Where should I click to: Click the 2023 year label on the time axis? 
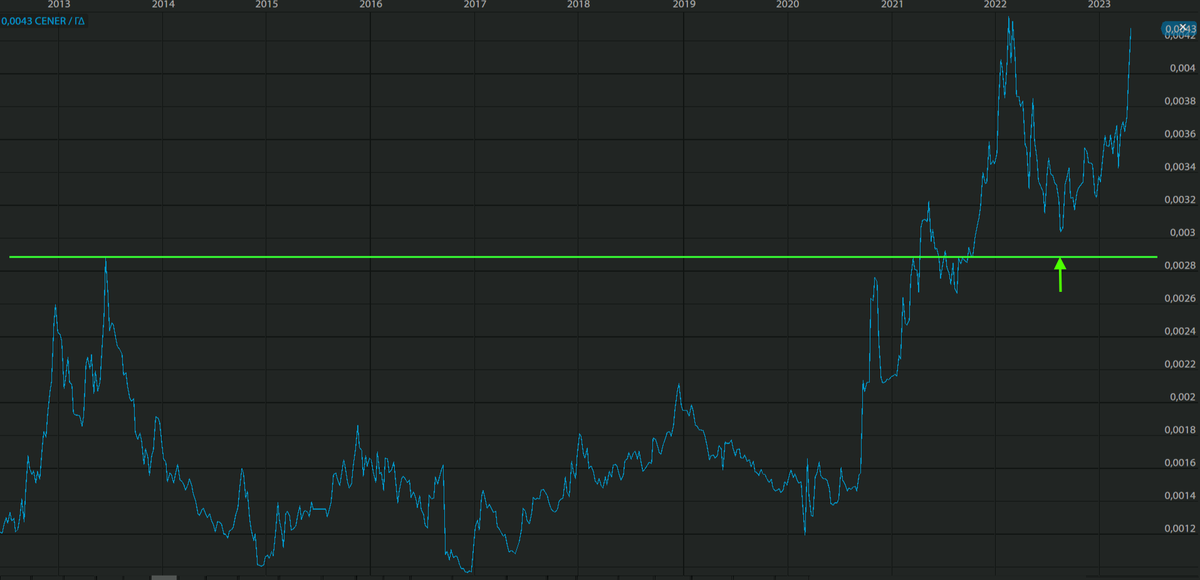(1099, 5)
